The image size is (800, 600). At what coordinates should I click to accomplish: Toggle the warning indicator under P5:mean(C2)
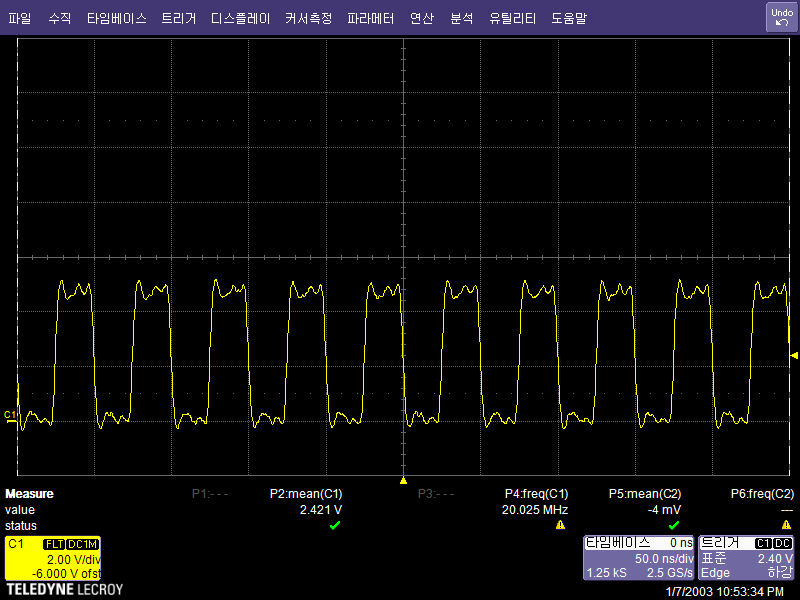click(x=673, y=525)
